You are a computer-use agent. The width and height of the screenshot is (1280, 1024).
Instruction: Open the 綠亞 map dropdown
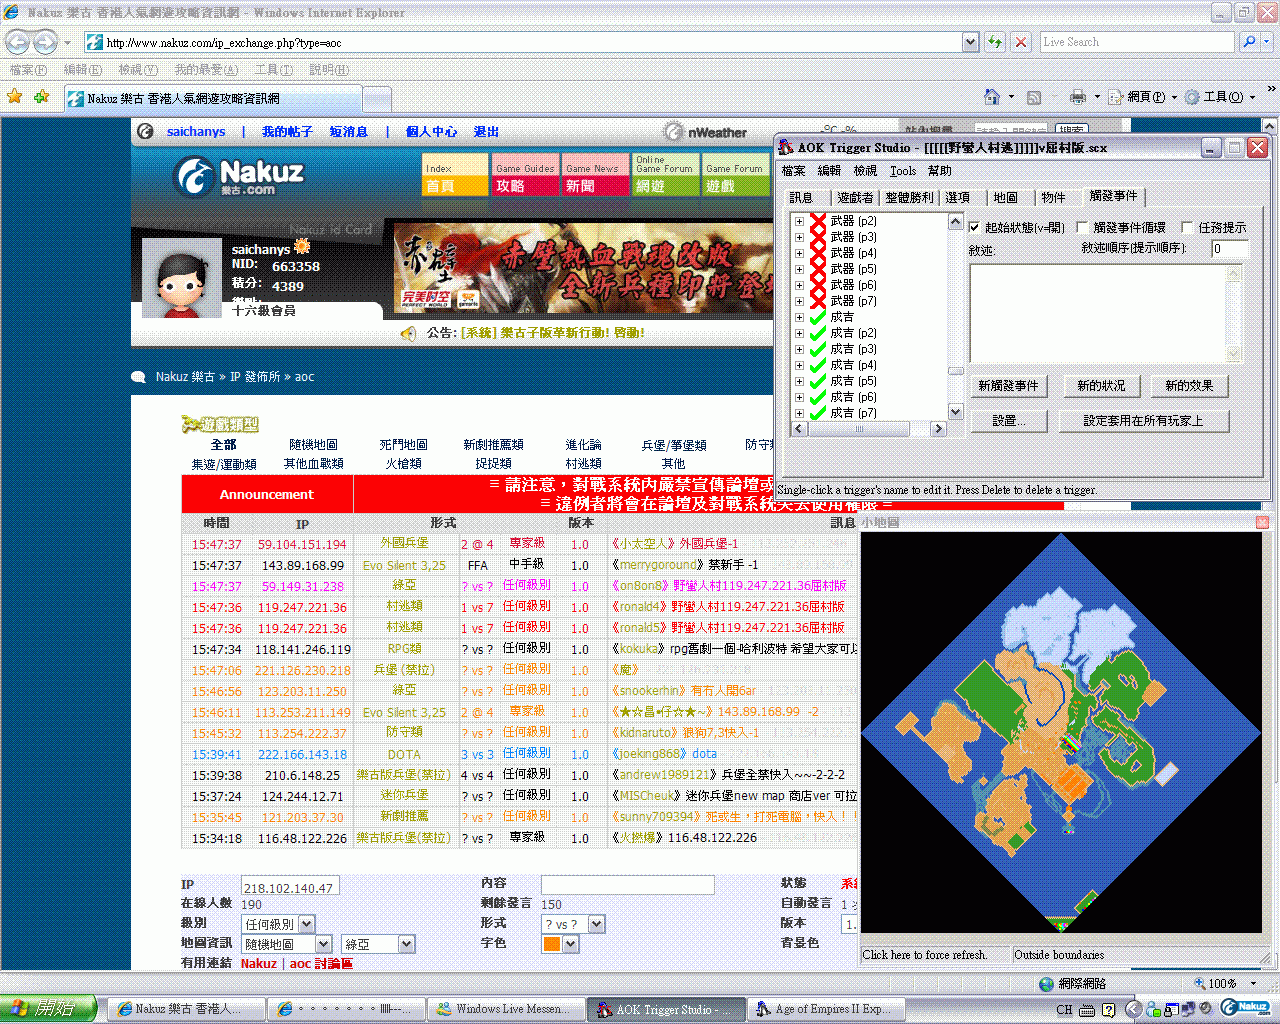click(406, 944)
